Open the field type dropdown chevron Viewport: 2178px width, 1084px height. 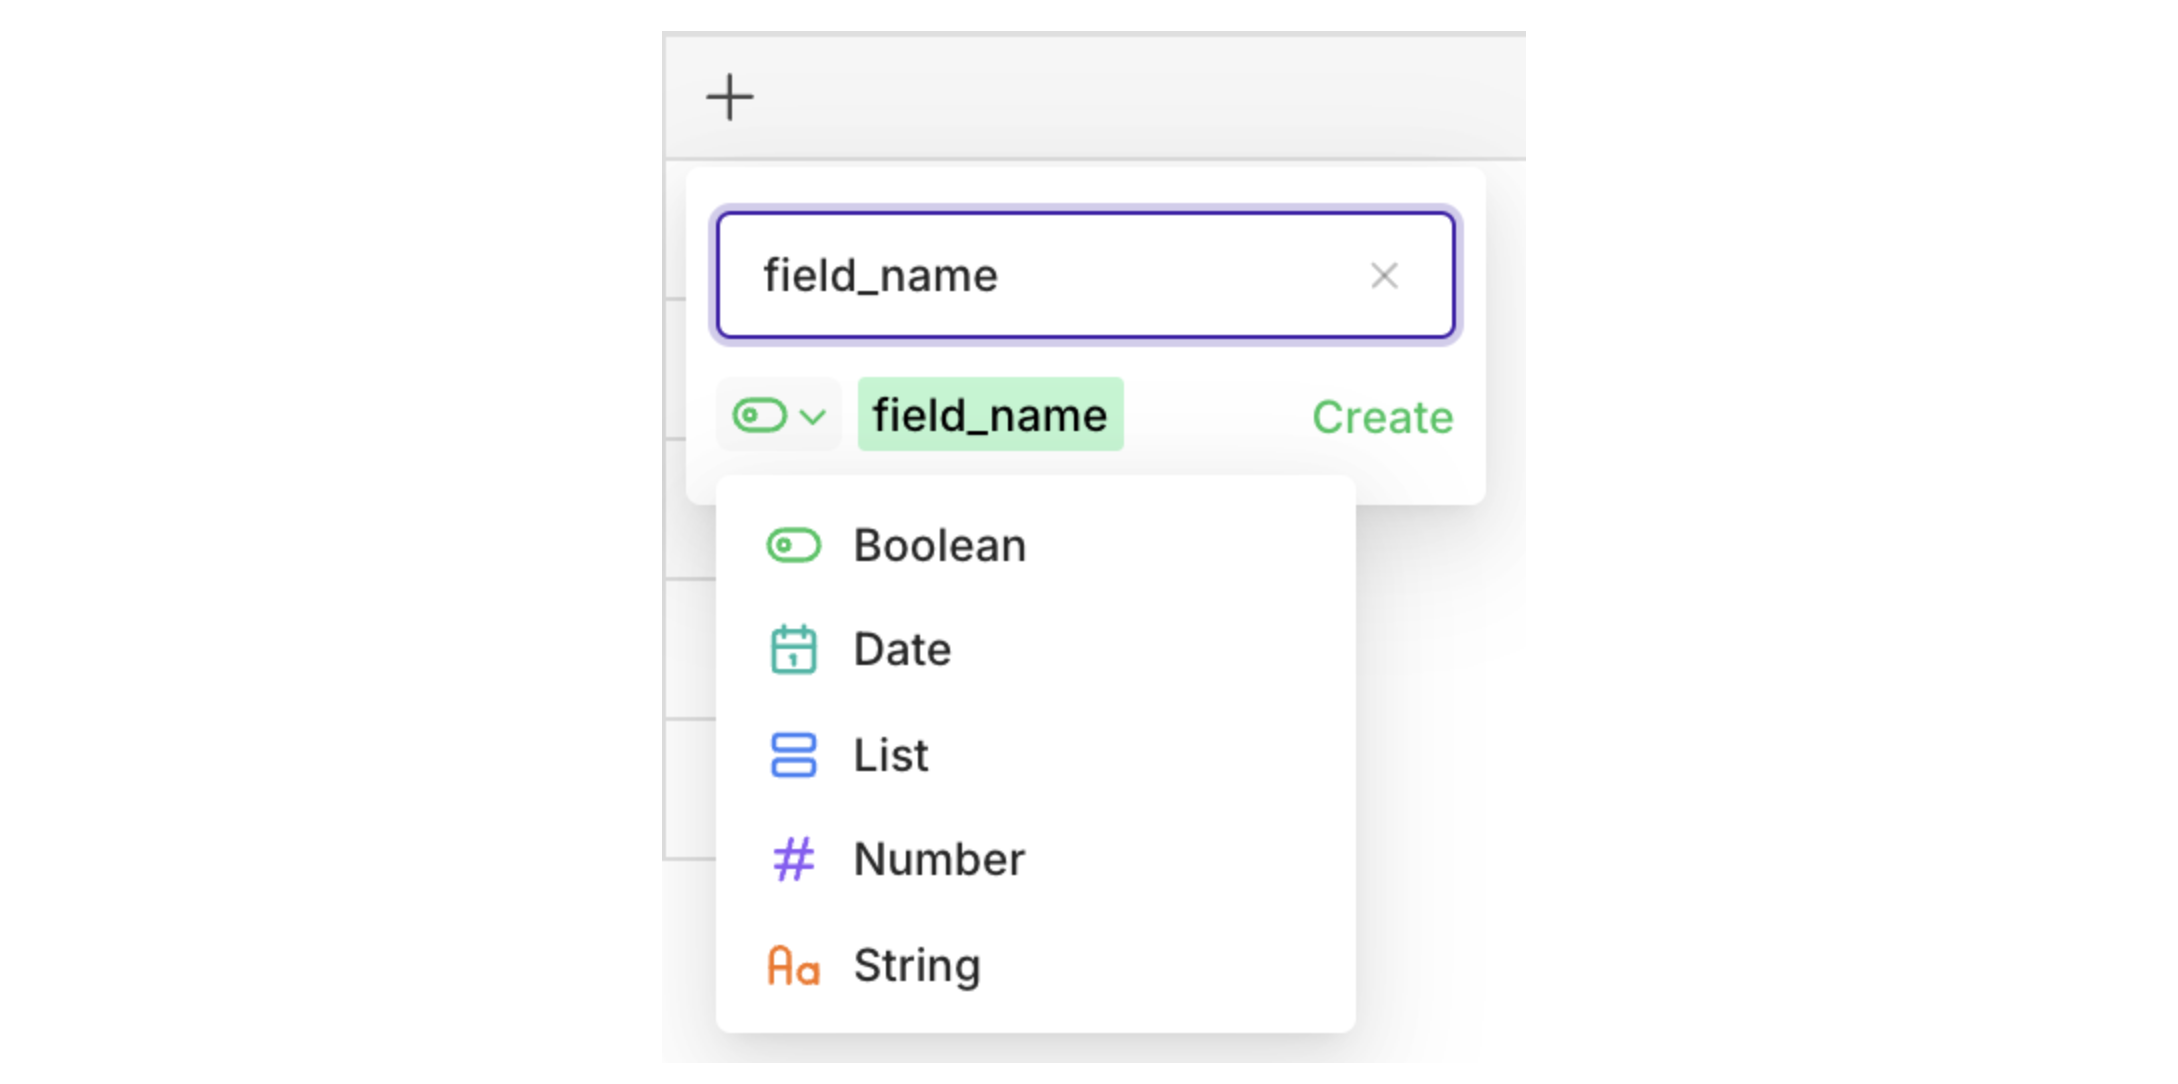[x=814, y=416]
